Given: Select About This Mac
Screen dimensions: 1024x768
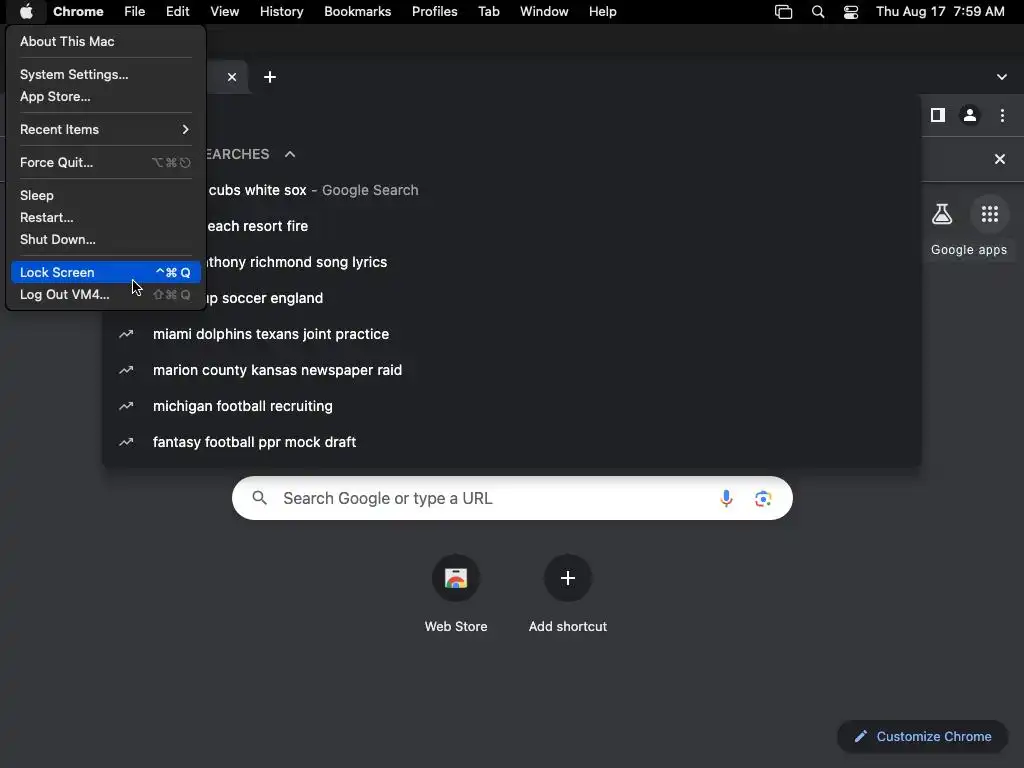Looking at the screenshot, I should [x=105, y=41].
